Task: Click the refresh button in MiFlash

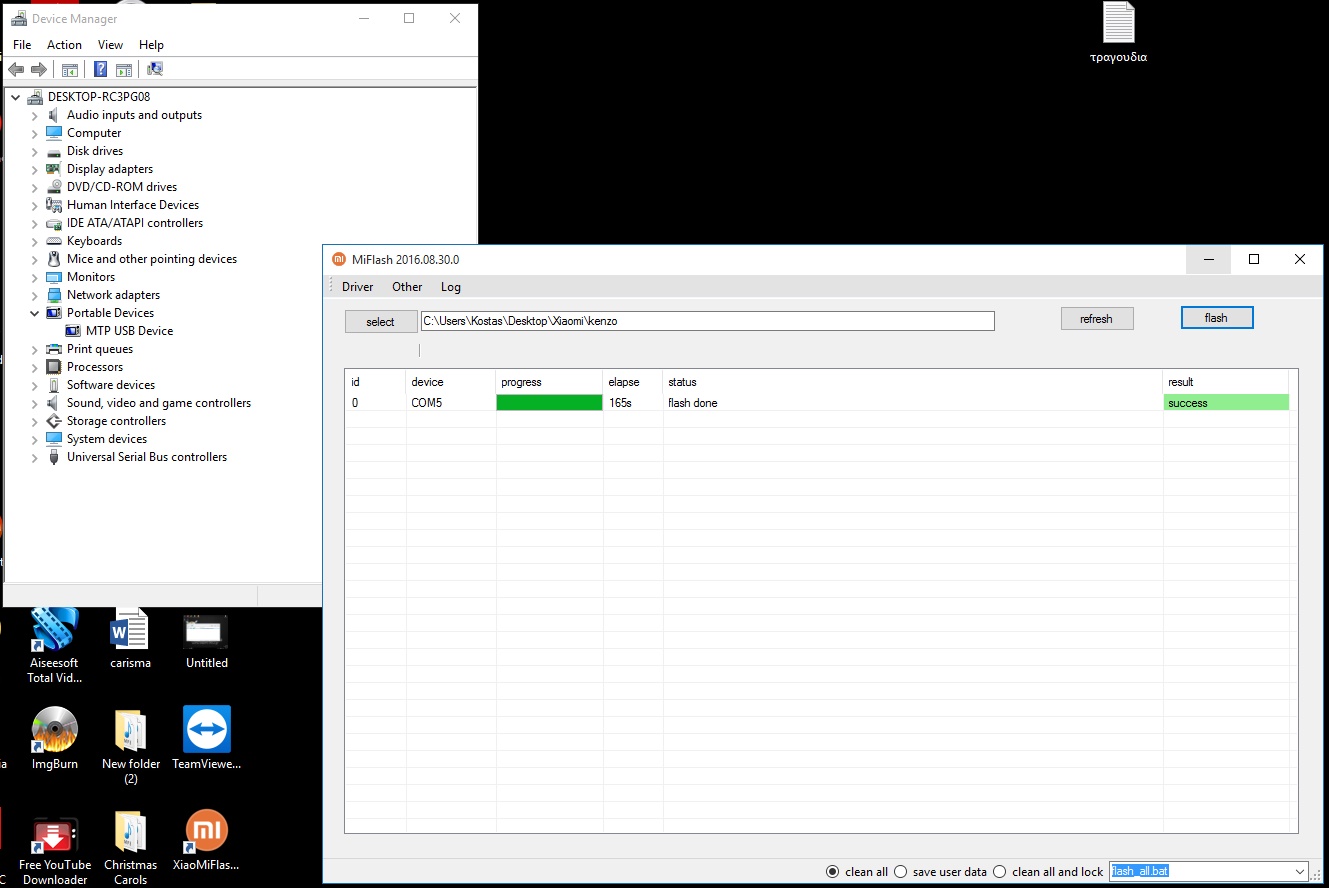Action: tap(1097, 319)
